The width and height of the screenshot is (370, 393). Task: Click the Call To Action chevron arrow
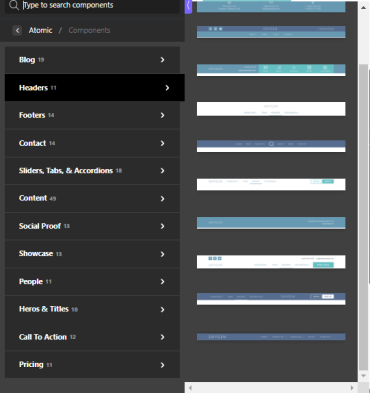coord(162,337)
